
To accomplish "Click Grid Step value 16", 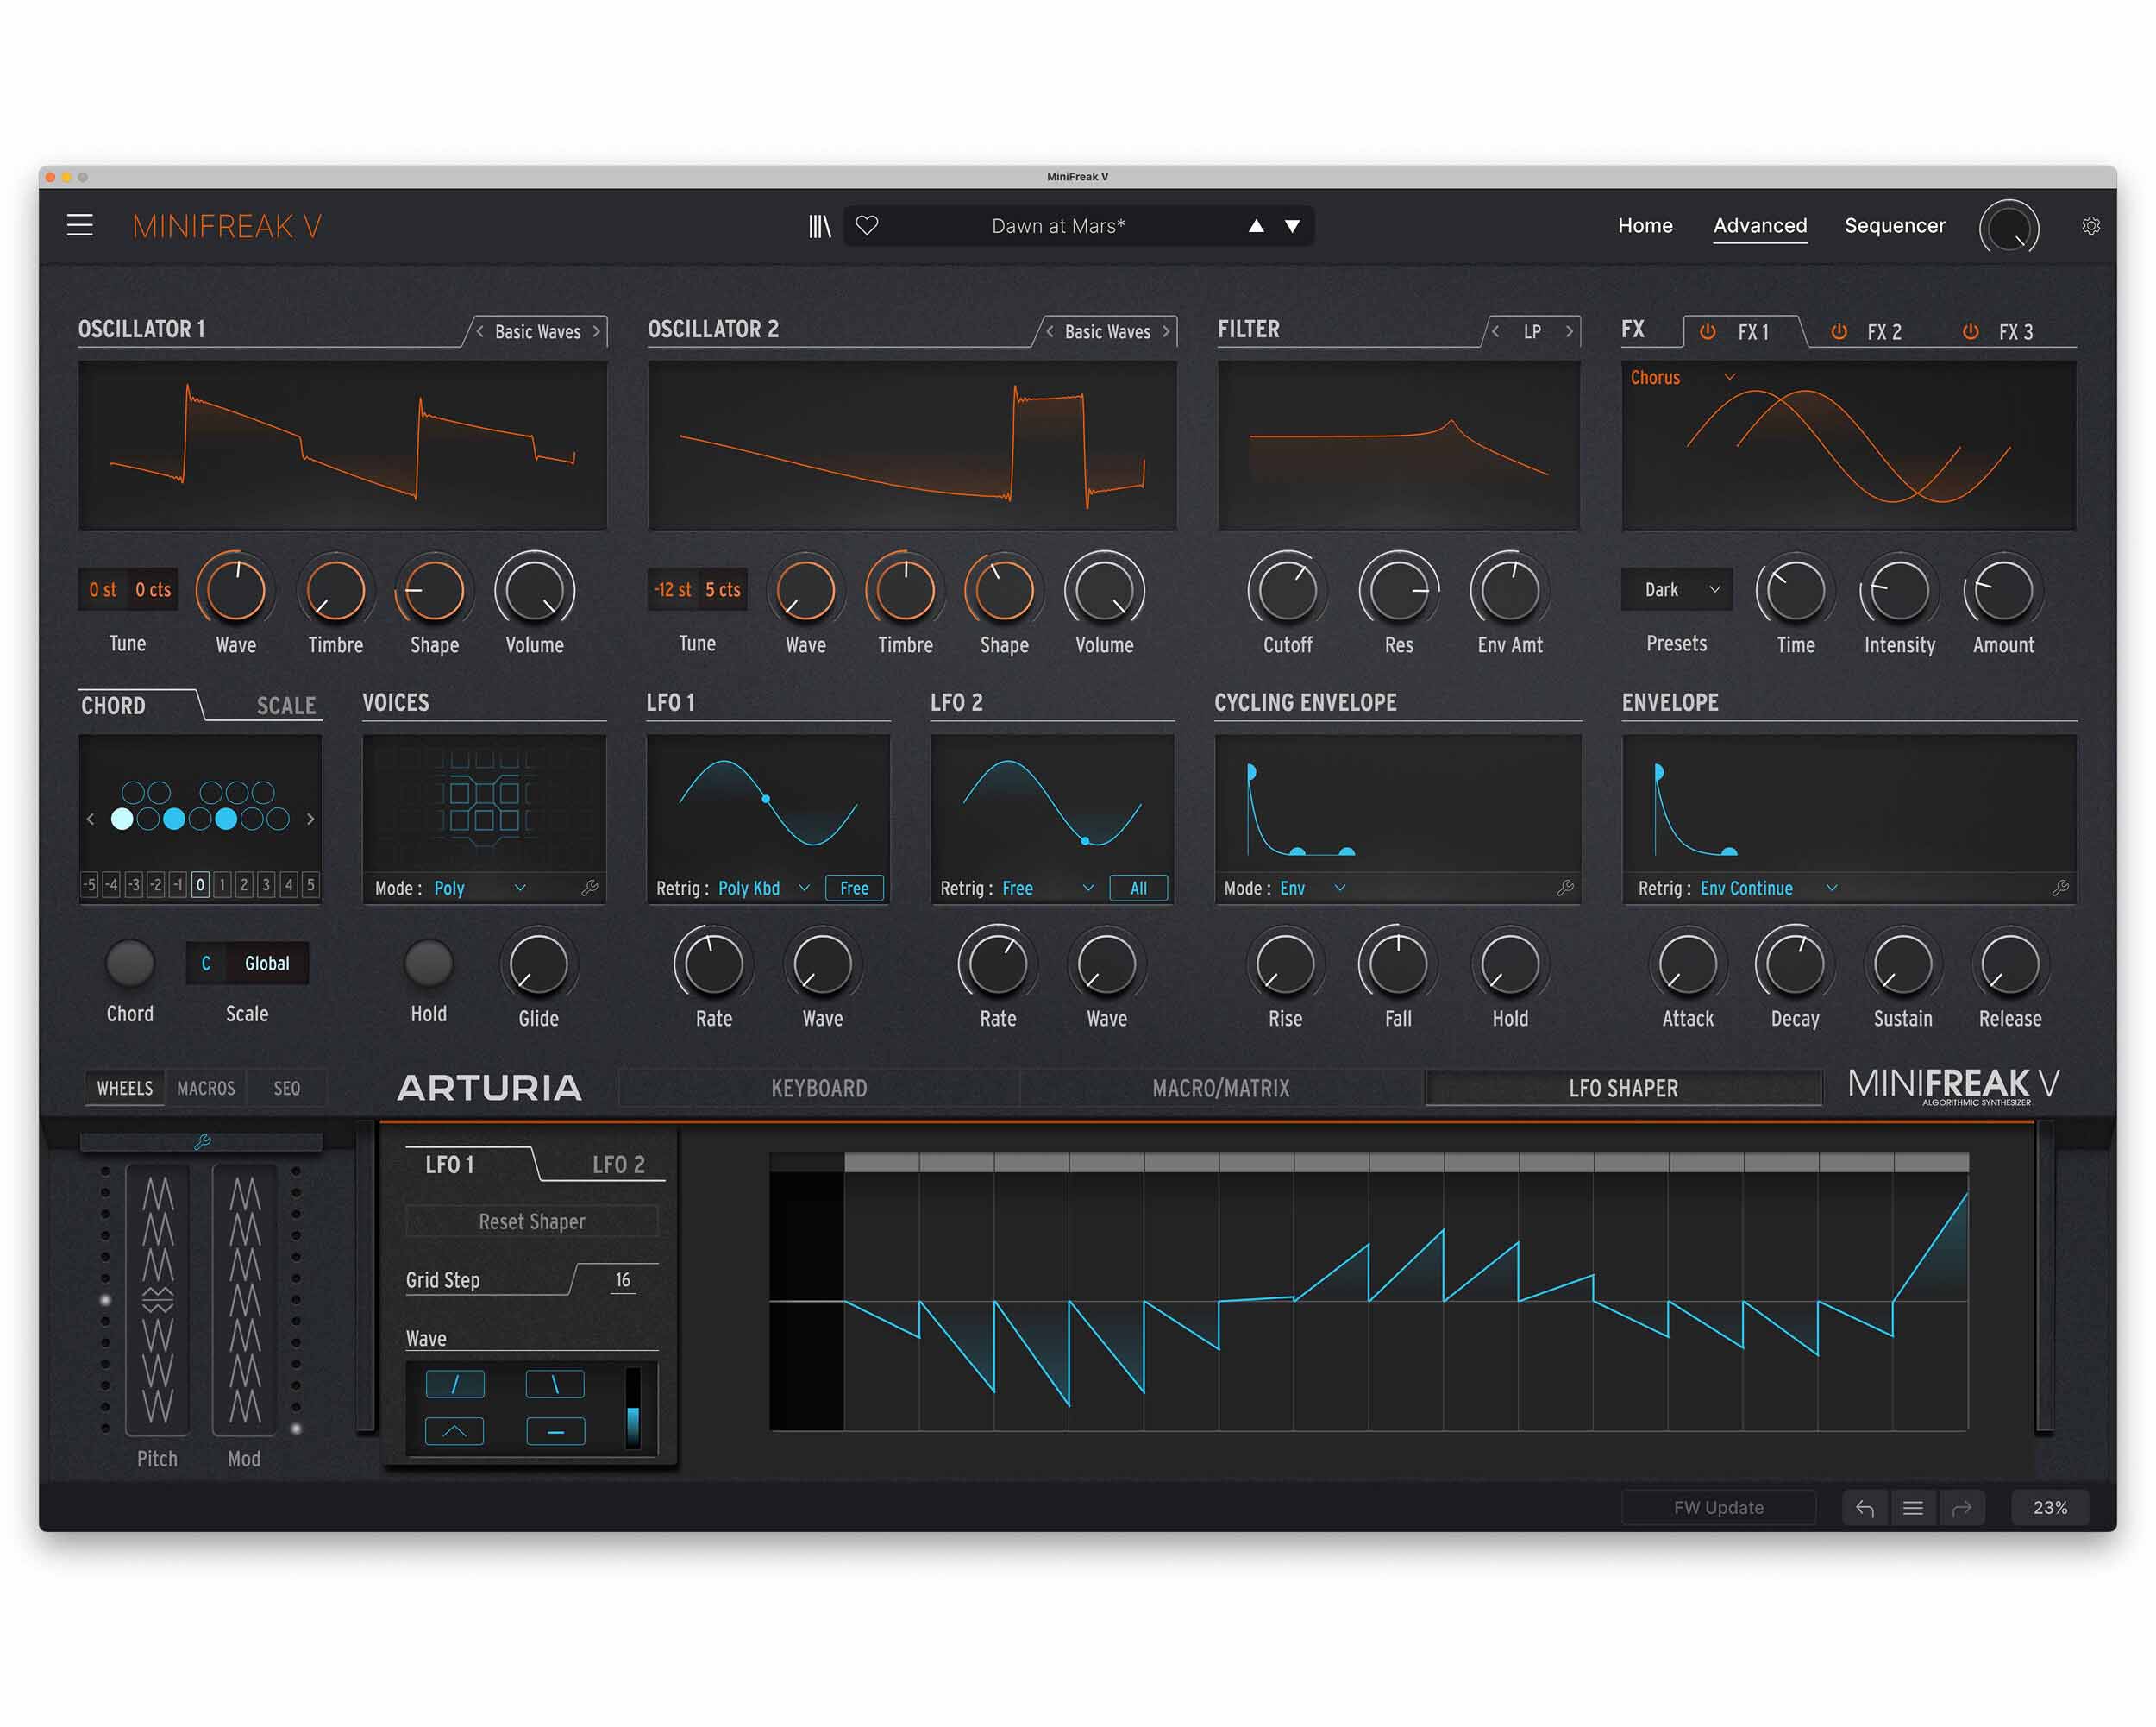I will (623, 1280).
